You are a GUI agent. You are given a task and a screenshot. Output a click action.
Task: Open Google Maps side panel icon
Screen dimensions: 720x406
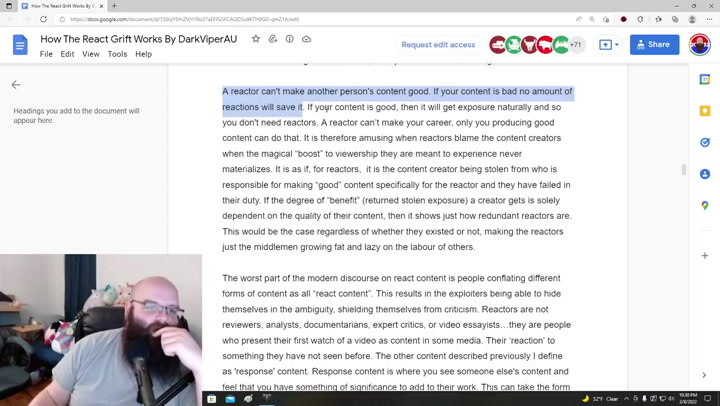[x=705, y=205]
